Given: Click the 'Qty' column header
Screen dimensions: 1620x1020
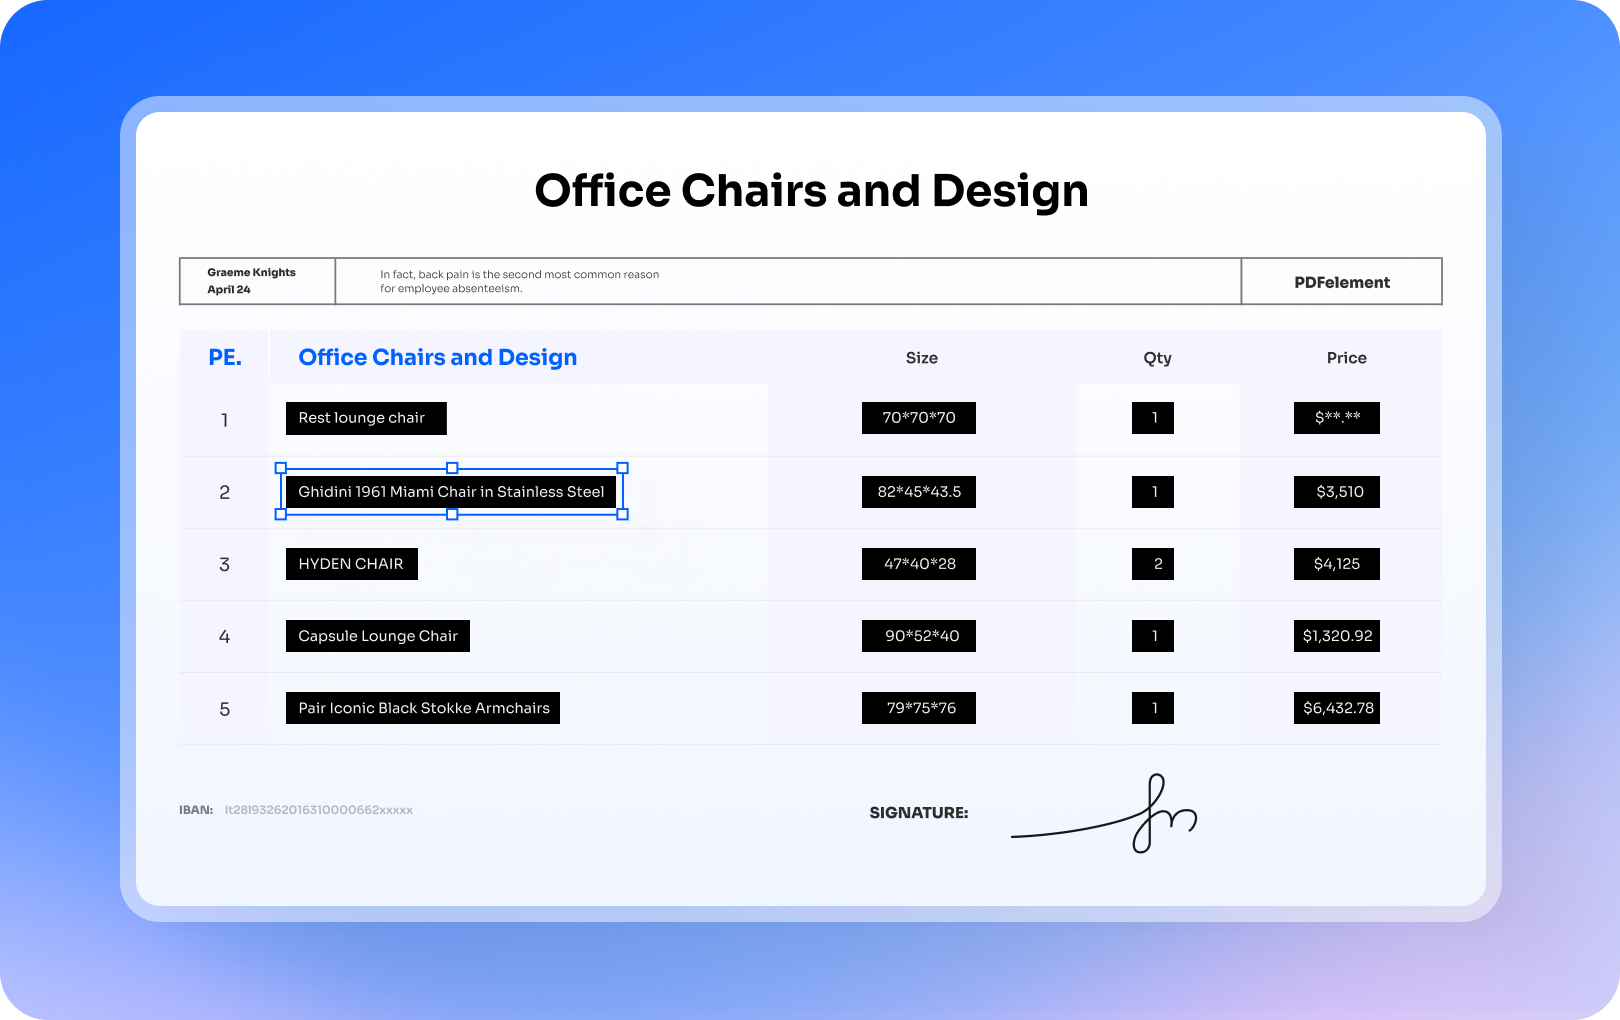Looking at the screenshot, I should (1157, 358).
